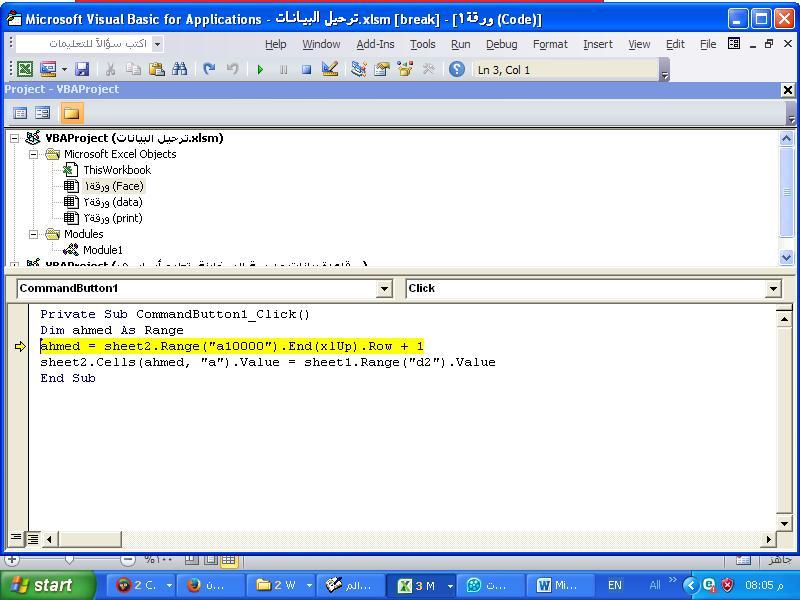Click the EN language indicator in taskbar

click(x=615, y=585)
